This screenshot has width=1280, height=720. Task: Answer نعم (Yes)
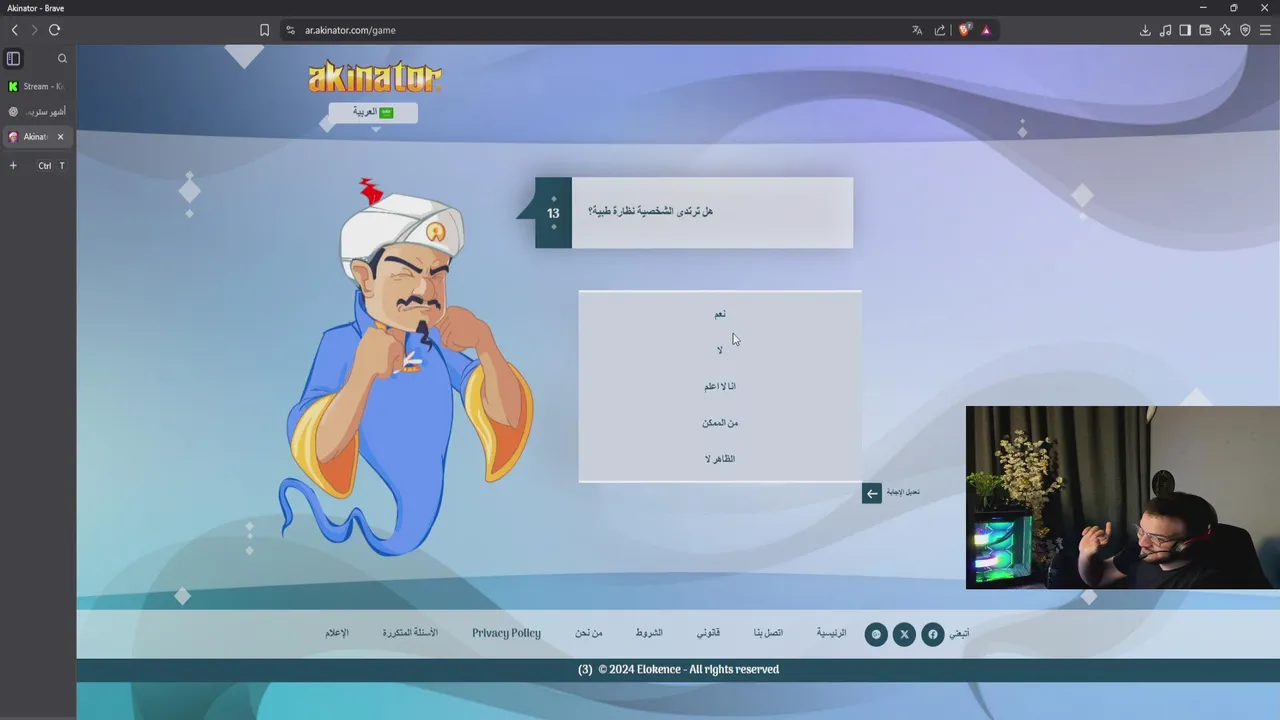720,314
